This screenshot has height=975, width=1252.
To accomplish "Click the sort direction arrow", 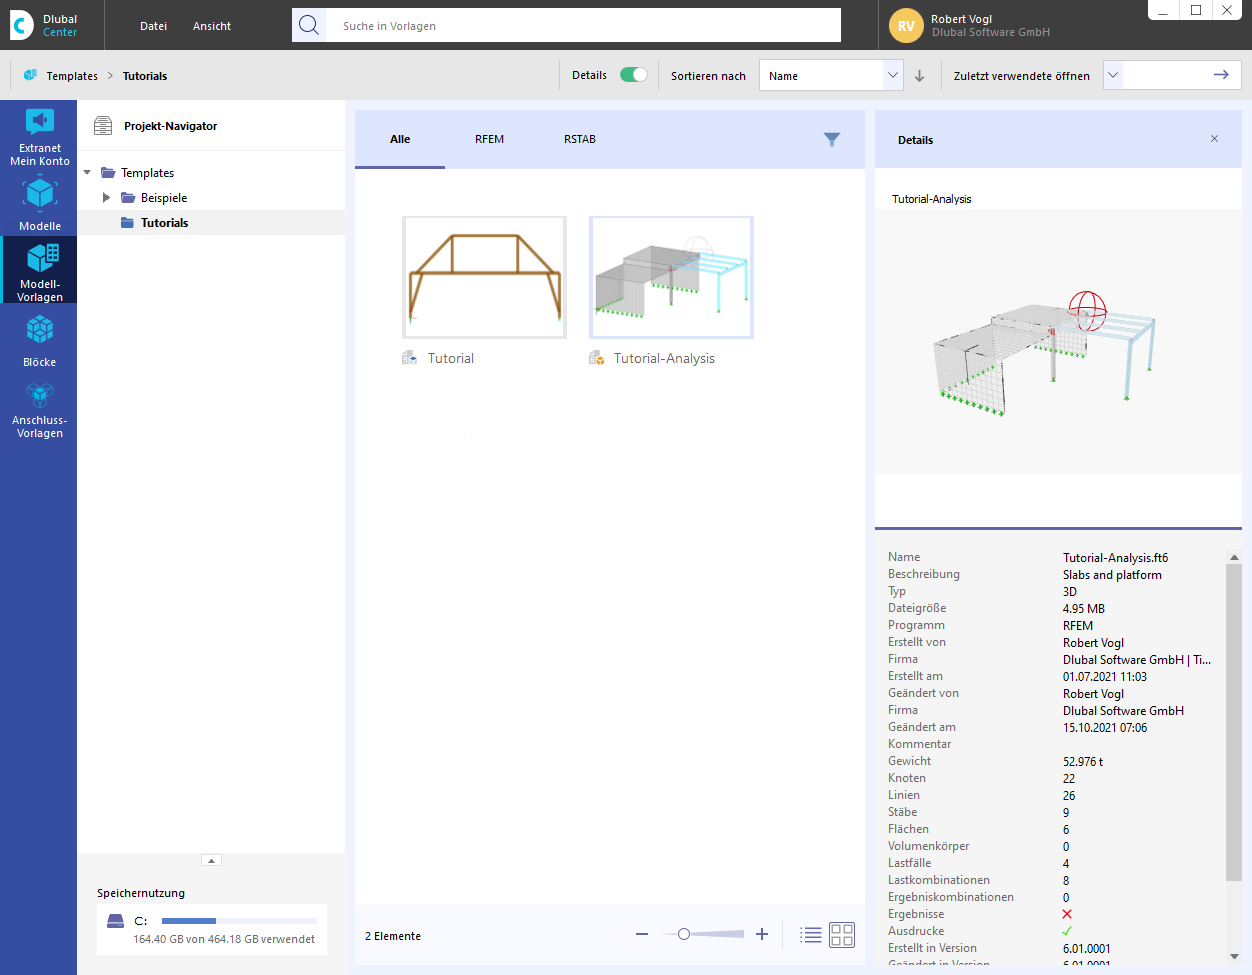I will [x=920, y=76].
